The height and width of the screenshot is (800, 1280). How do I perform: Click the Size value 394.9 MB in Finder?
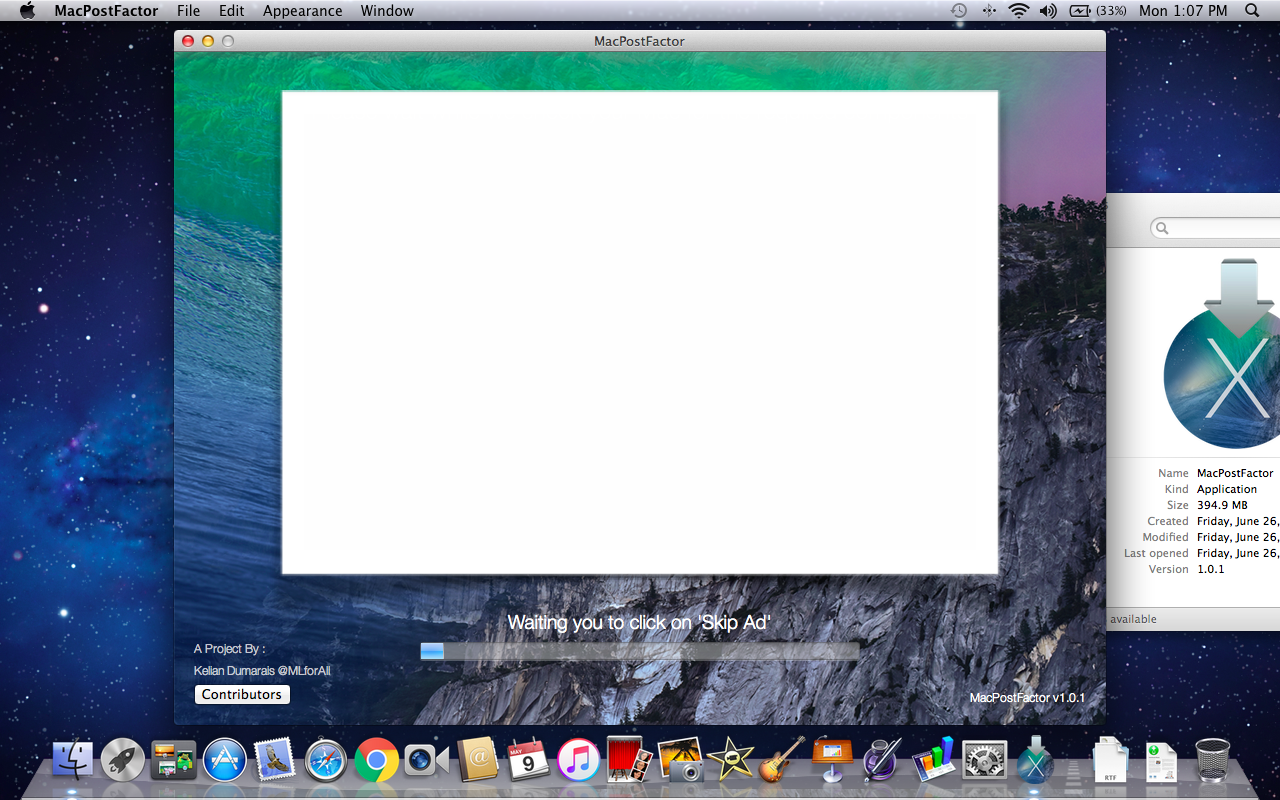tap(1222, 505)
